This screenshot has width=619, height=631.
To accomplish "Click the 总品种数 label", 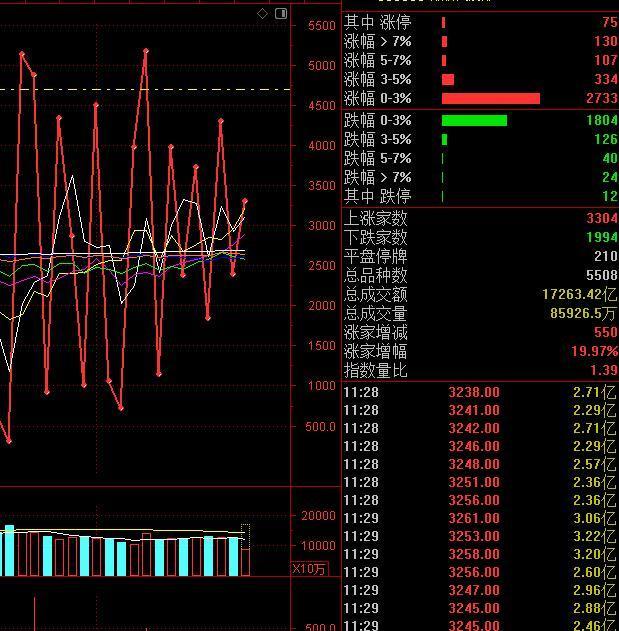I will click(376, 276).
